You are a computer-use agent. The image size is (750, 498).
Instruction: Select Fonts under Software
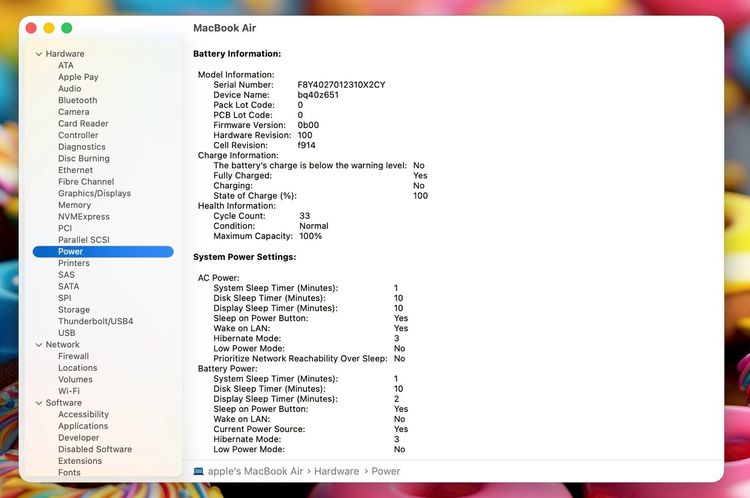click(69, 473)
